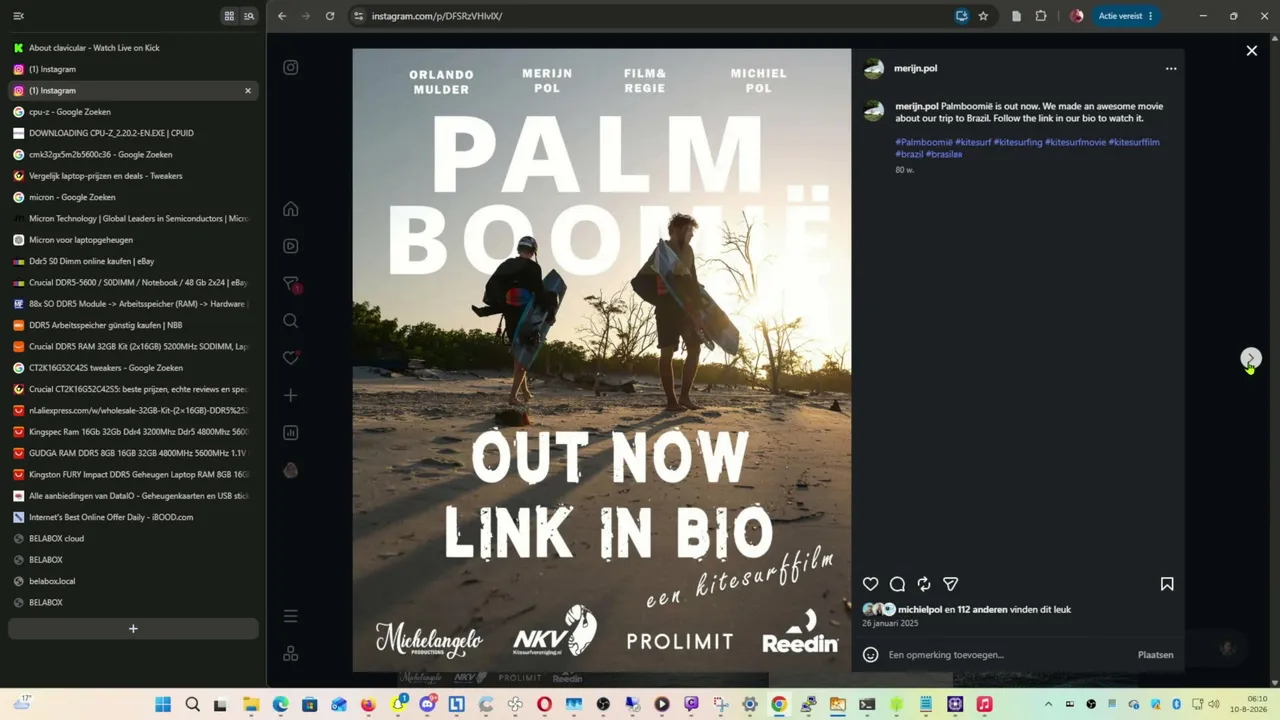Click the Instagram logo in the sidebar
Image resolution: width=1280 pixels, height=720 pixels.
click(x=291, y=68)
